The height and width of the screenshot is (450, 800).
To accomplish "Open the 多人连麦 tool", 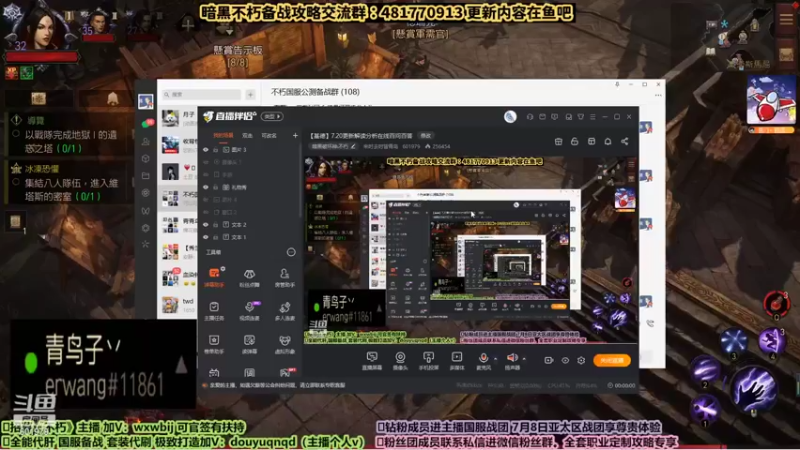I will coord(285,311).
